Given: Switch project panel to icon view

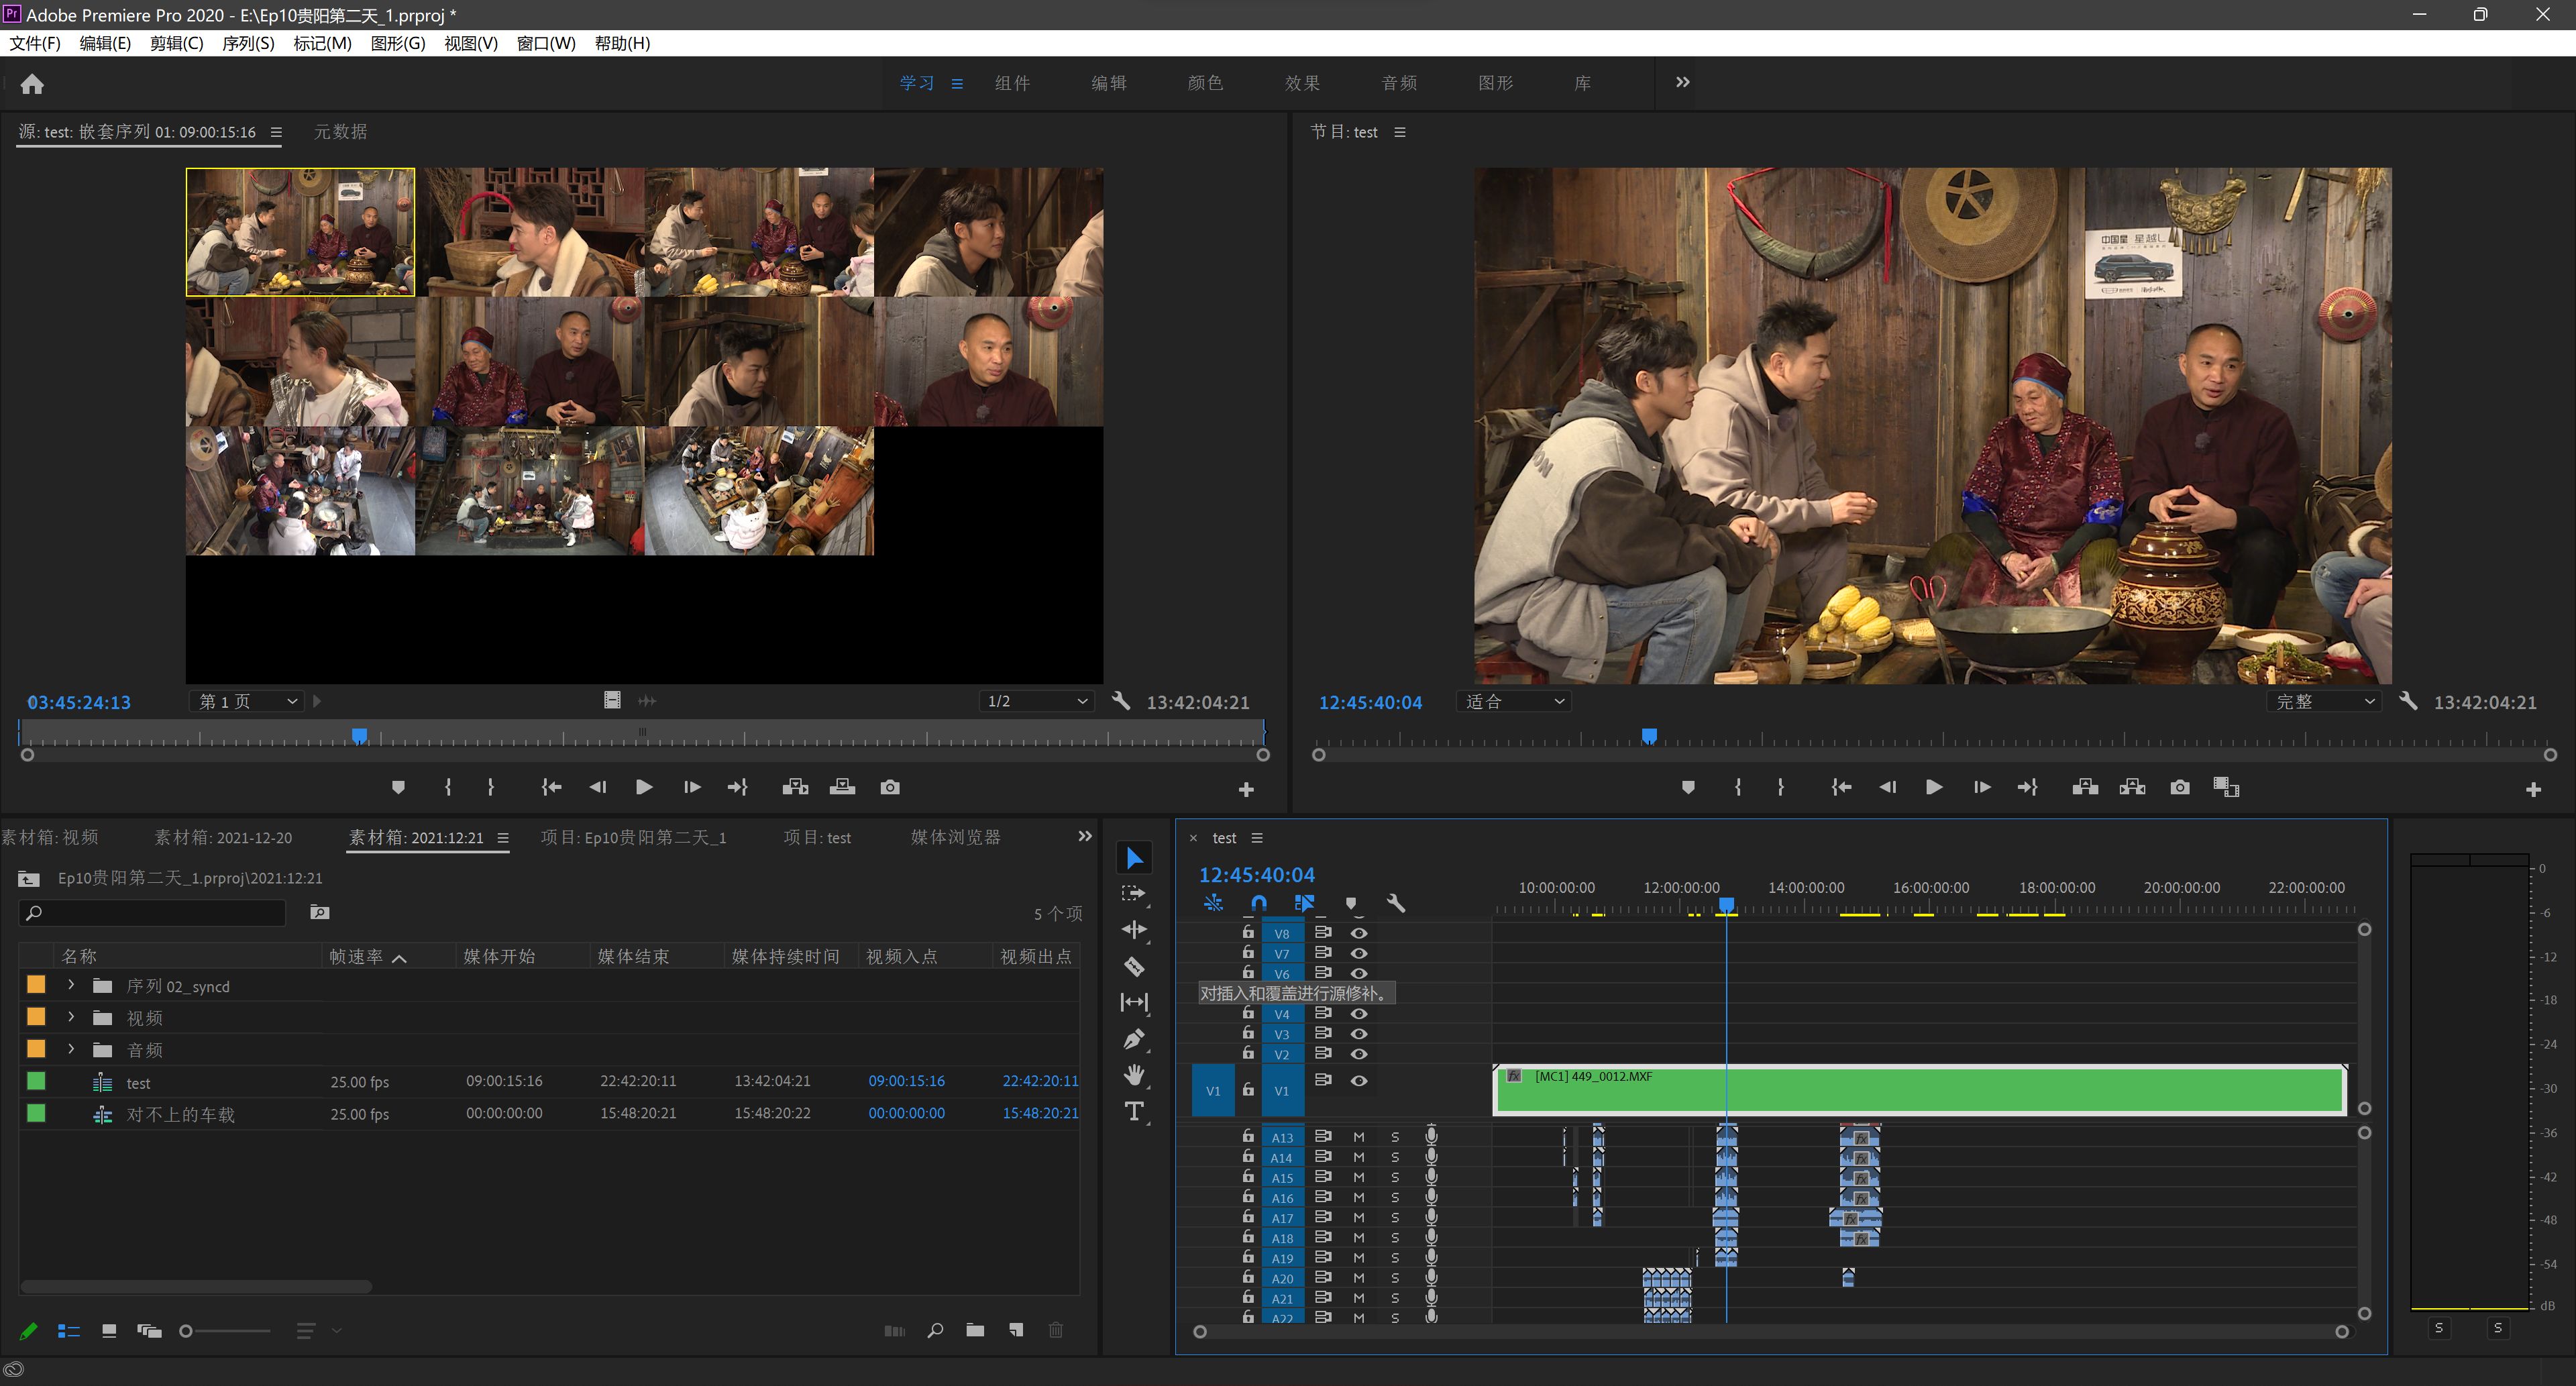Looking at the screenshot, I should [x=109, y=1330].
